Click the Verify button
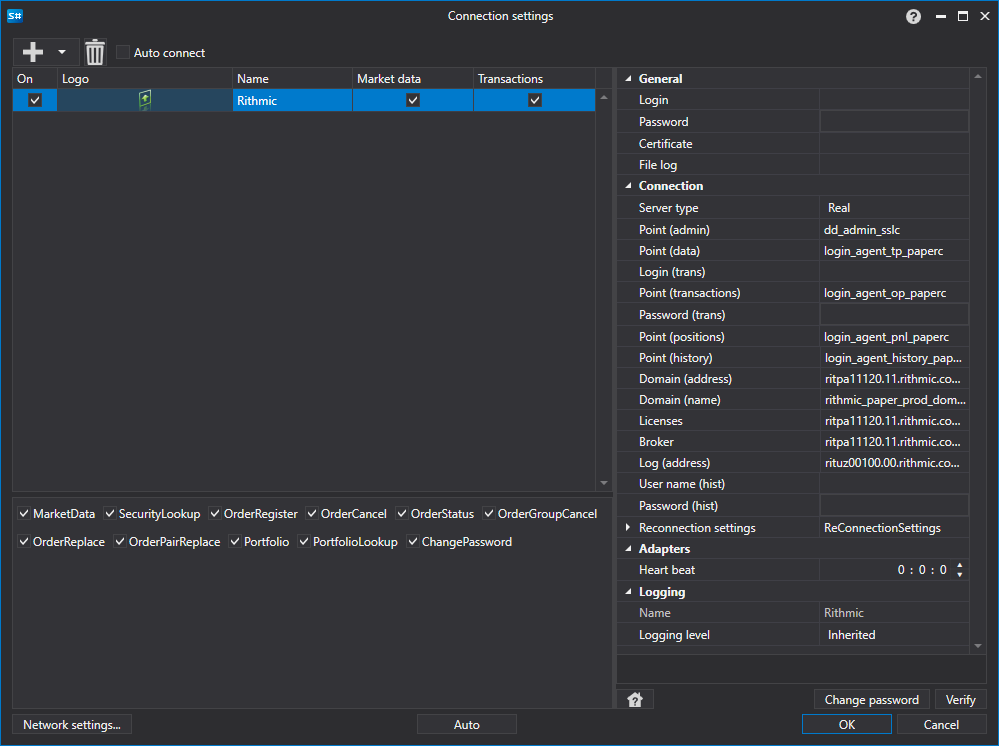The image size is (999, 746). click(x=960, y=699)
